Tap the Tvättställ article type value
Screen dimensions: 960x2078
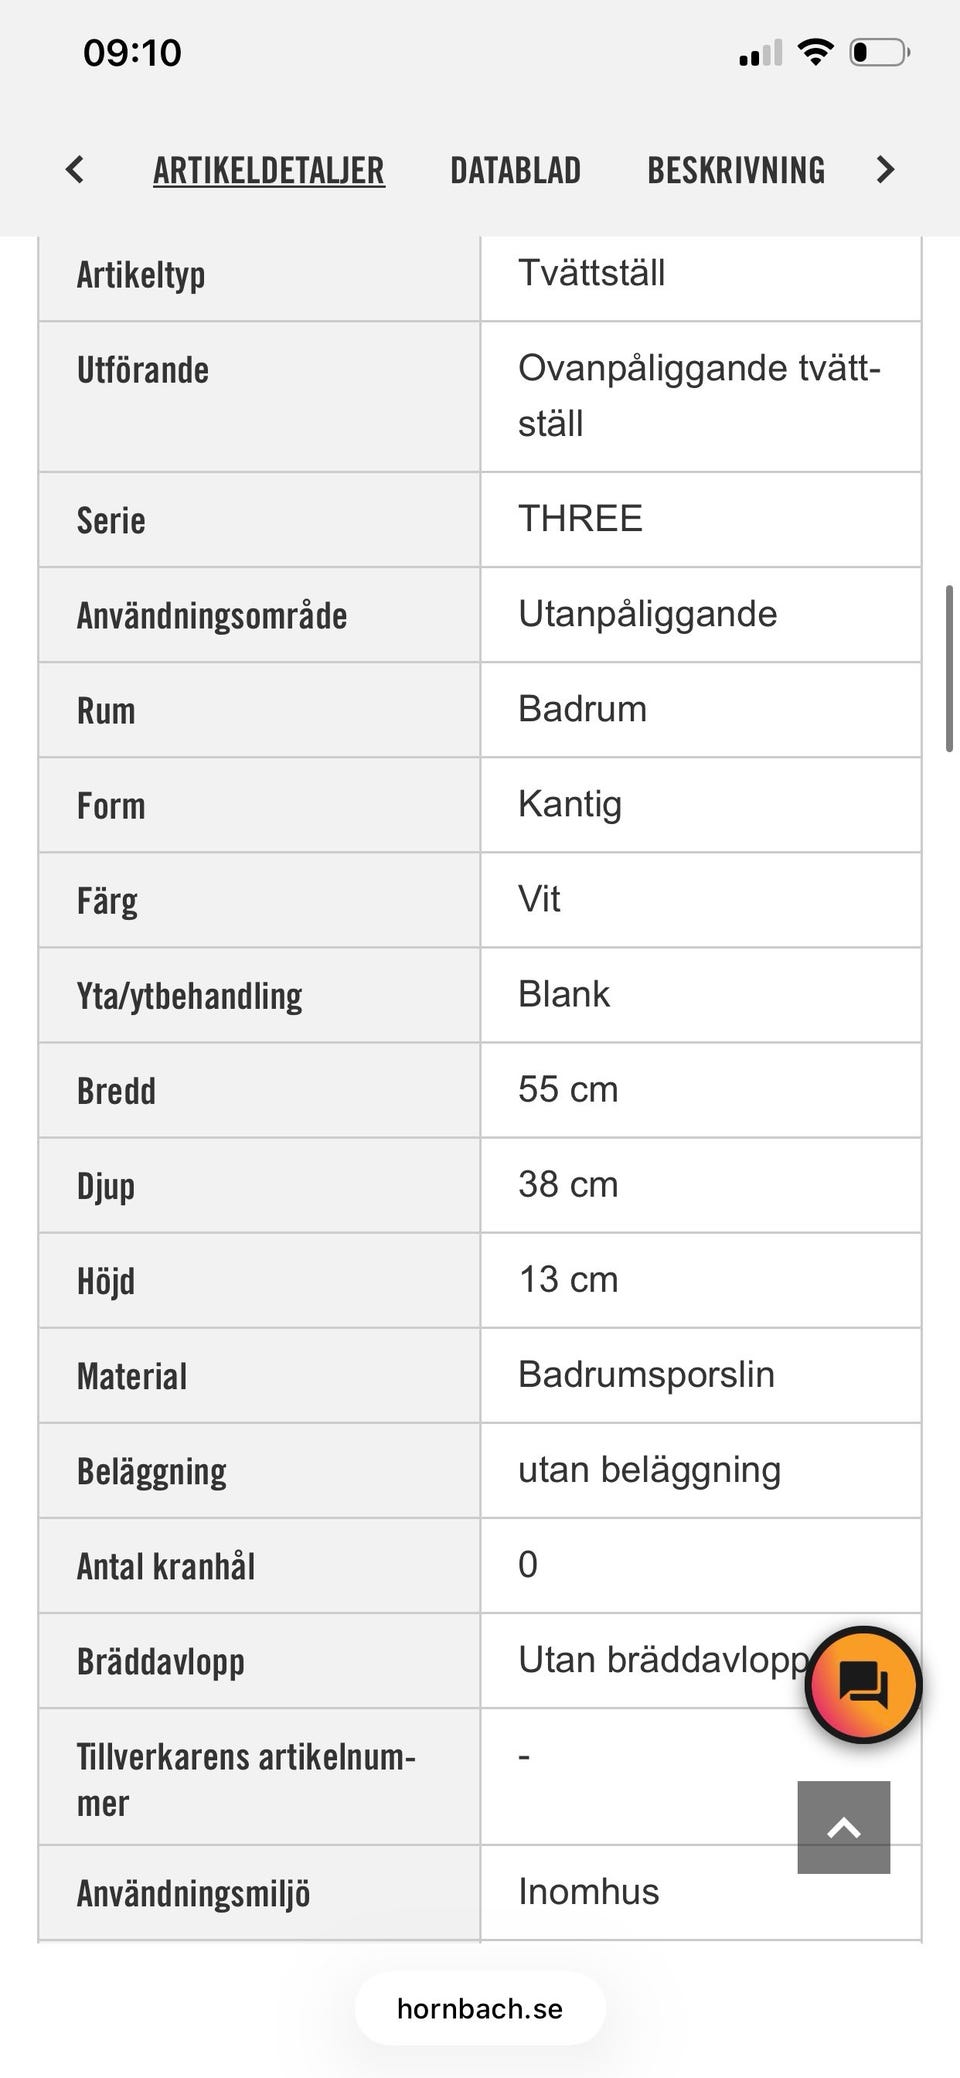click(591, 273)
